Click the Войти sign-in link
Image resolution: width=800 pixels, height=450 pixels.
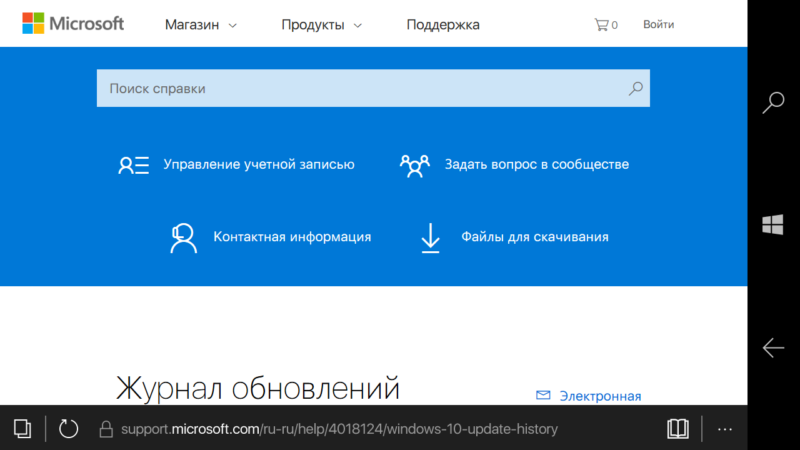(658, 24)
